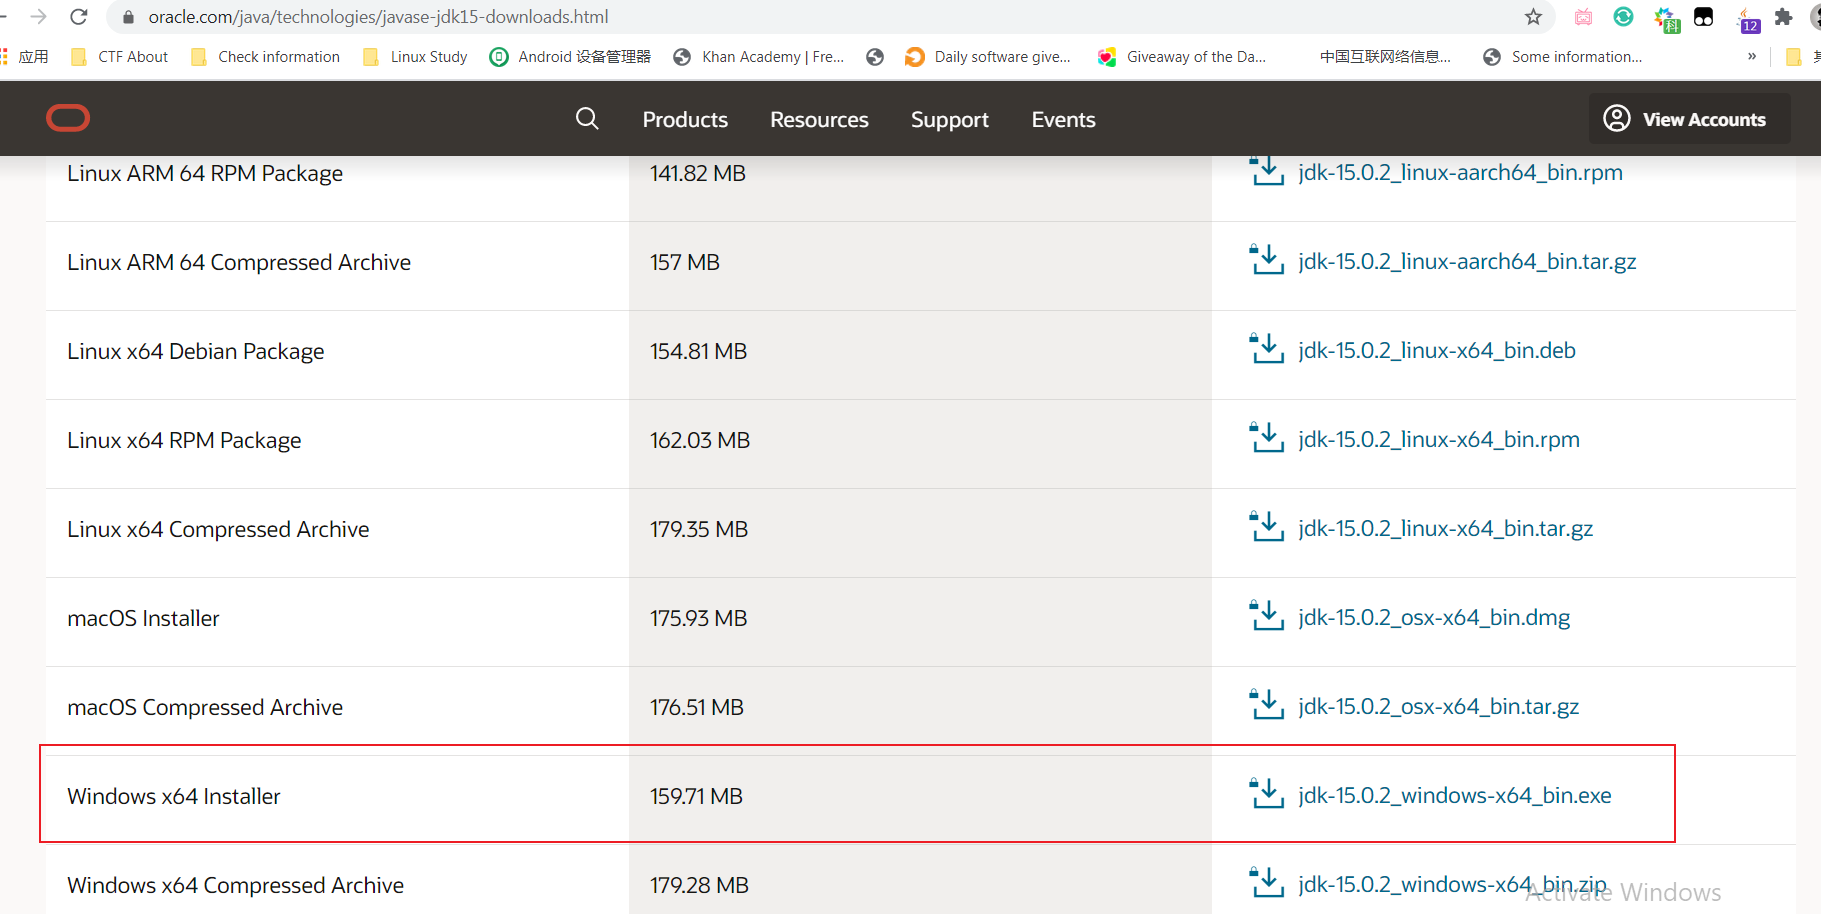Image resolution: width=1821 pixels, height=914 pixels.
Task: Download jdk-15.0.2_linux-x64_bin.tar.gz link
Action: 1445,529
